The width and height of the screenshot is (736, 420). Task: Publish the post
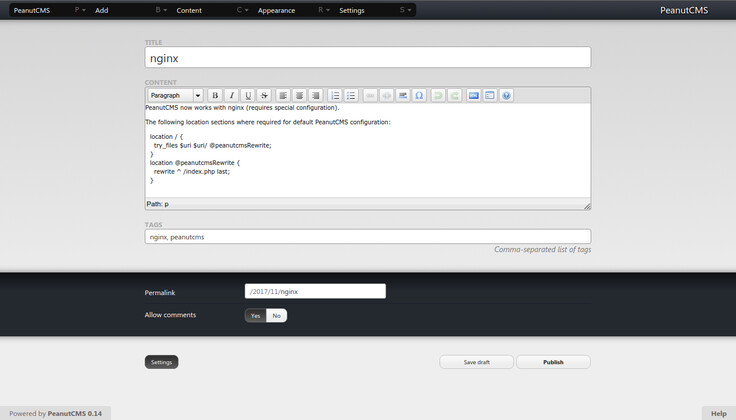pyautogui.click(x=553, y=362)
